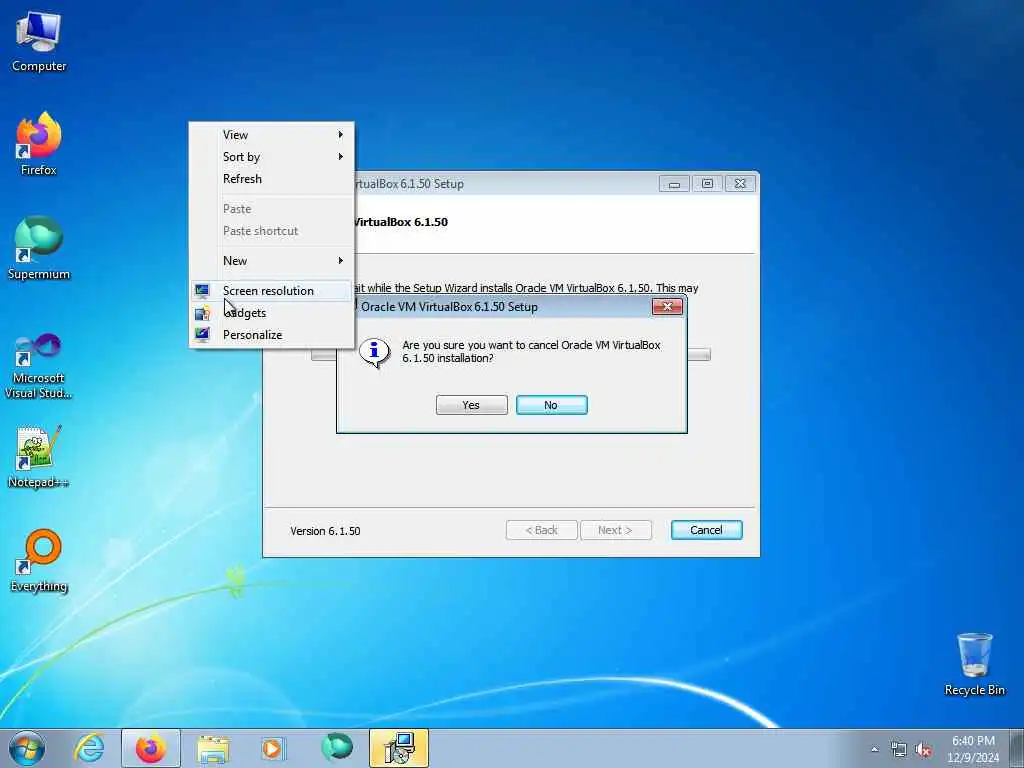
Task: Select the Microsoft Visual Studio desktop shortcut
Action: point(39,366)
